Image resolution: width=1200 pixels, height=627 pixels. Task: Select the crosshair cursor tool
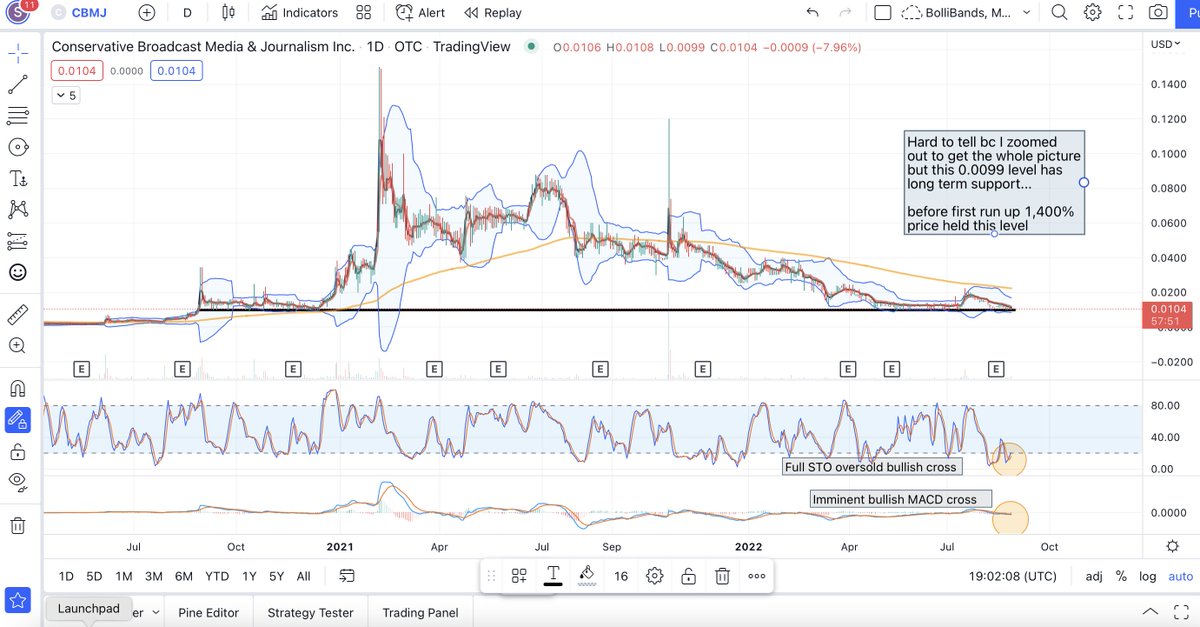[x=18, y=53]
